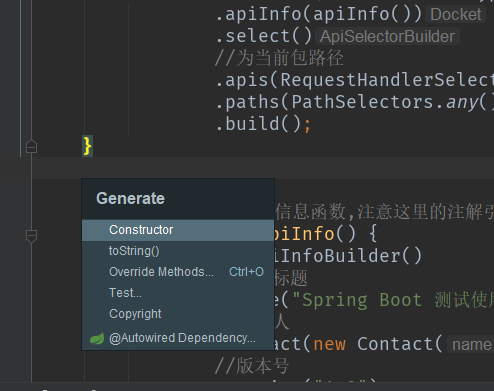Screen dimensions: 494x391
Task: Click the .select() method call
Action: [x=263, y=36]
